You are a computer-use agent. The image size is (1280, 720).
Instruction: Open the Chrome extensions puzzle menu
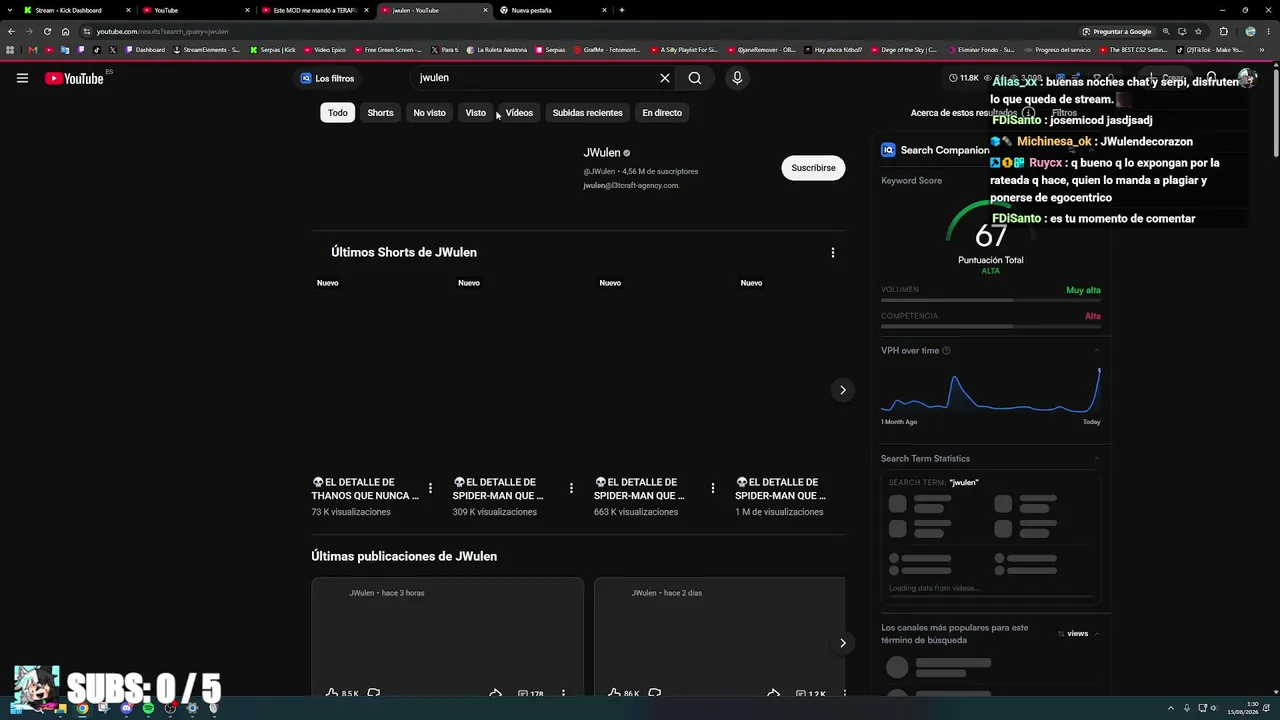[x=1224, y=32]
